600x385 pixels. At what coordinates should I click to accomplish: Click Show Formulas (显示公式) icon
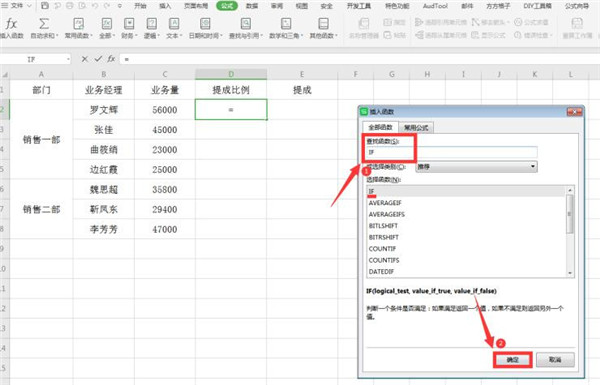[475, 35]
